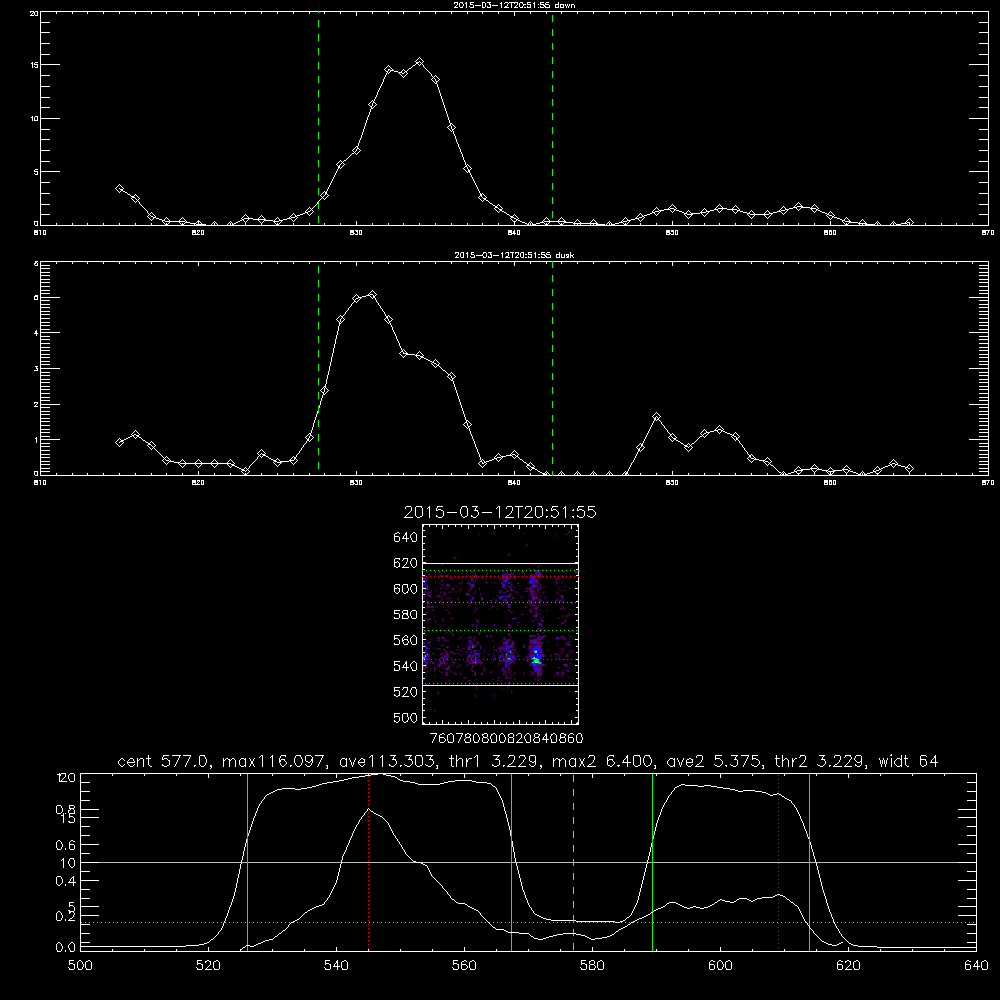The height and width of the screenshot is (1000, 1000).
Task: Click the 840 label on dusk plot x-axis
Action: [x=514, y=483]
